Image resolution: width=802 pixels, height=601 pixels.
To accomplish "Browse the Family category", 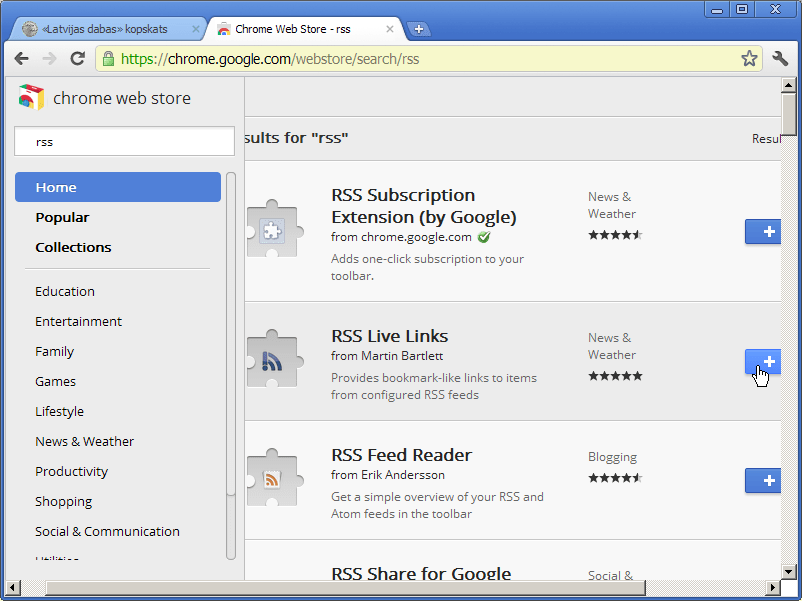I will point(55,351).
